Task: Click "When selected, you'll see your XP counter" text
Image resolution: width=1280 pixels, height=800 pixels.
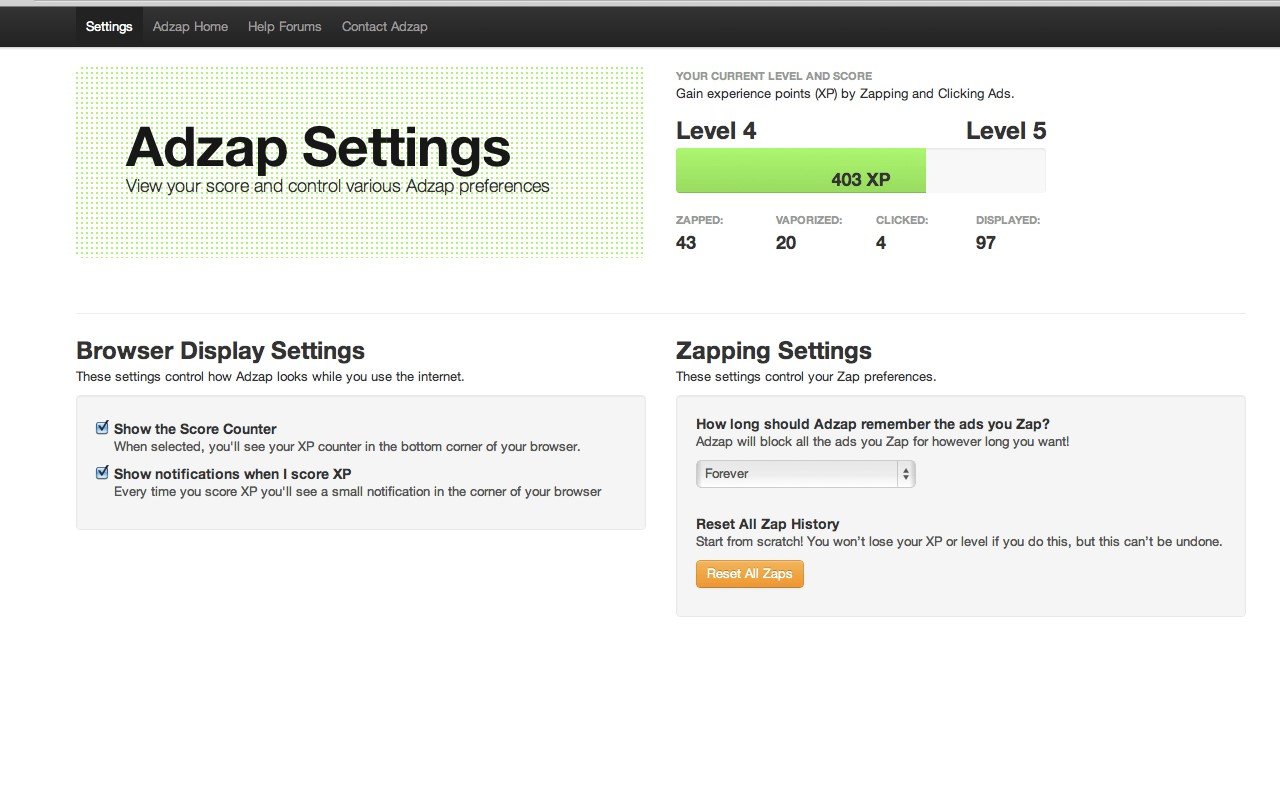Action: (x=347, y=447)
